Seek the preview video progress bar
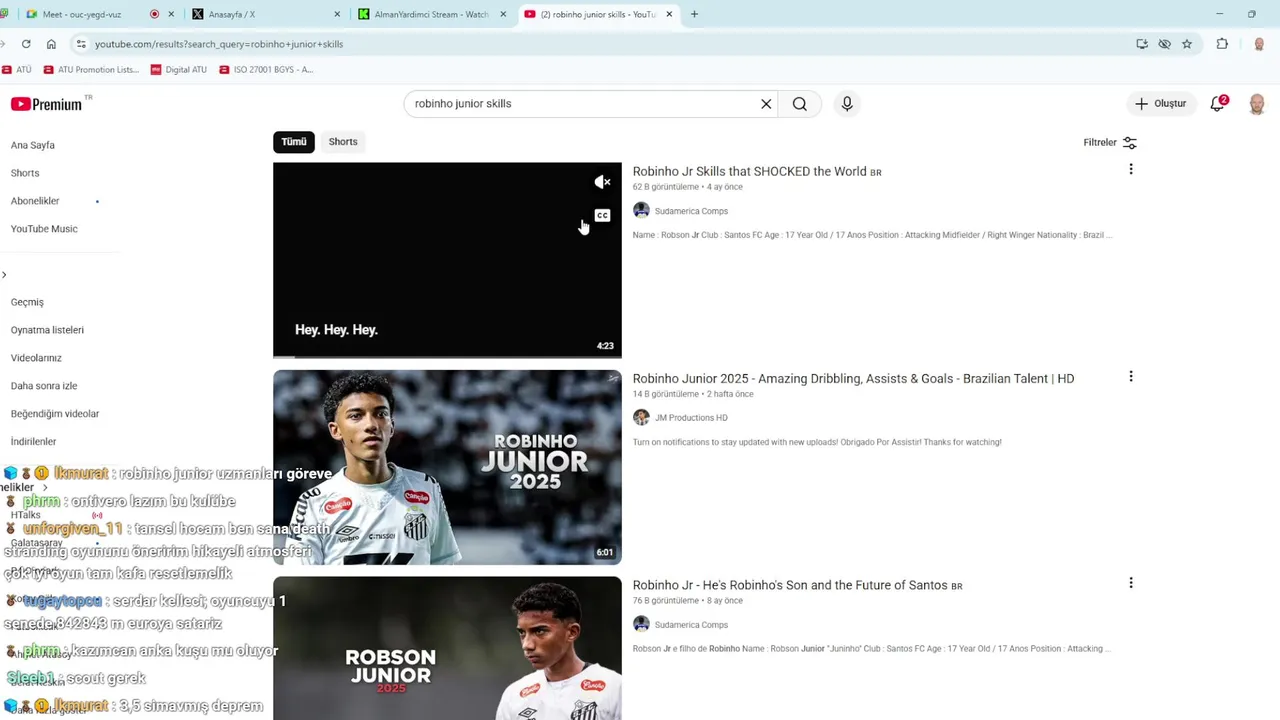1280x720 pixels. coord(447,356)
